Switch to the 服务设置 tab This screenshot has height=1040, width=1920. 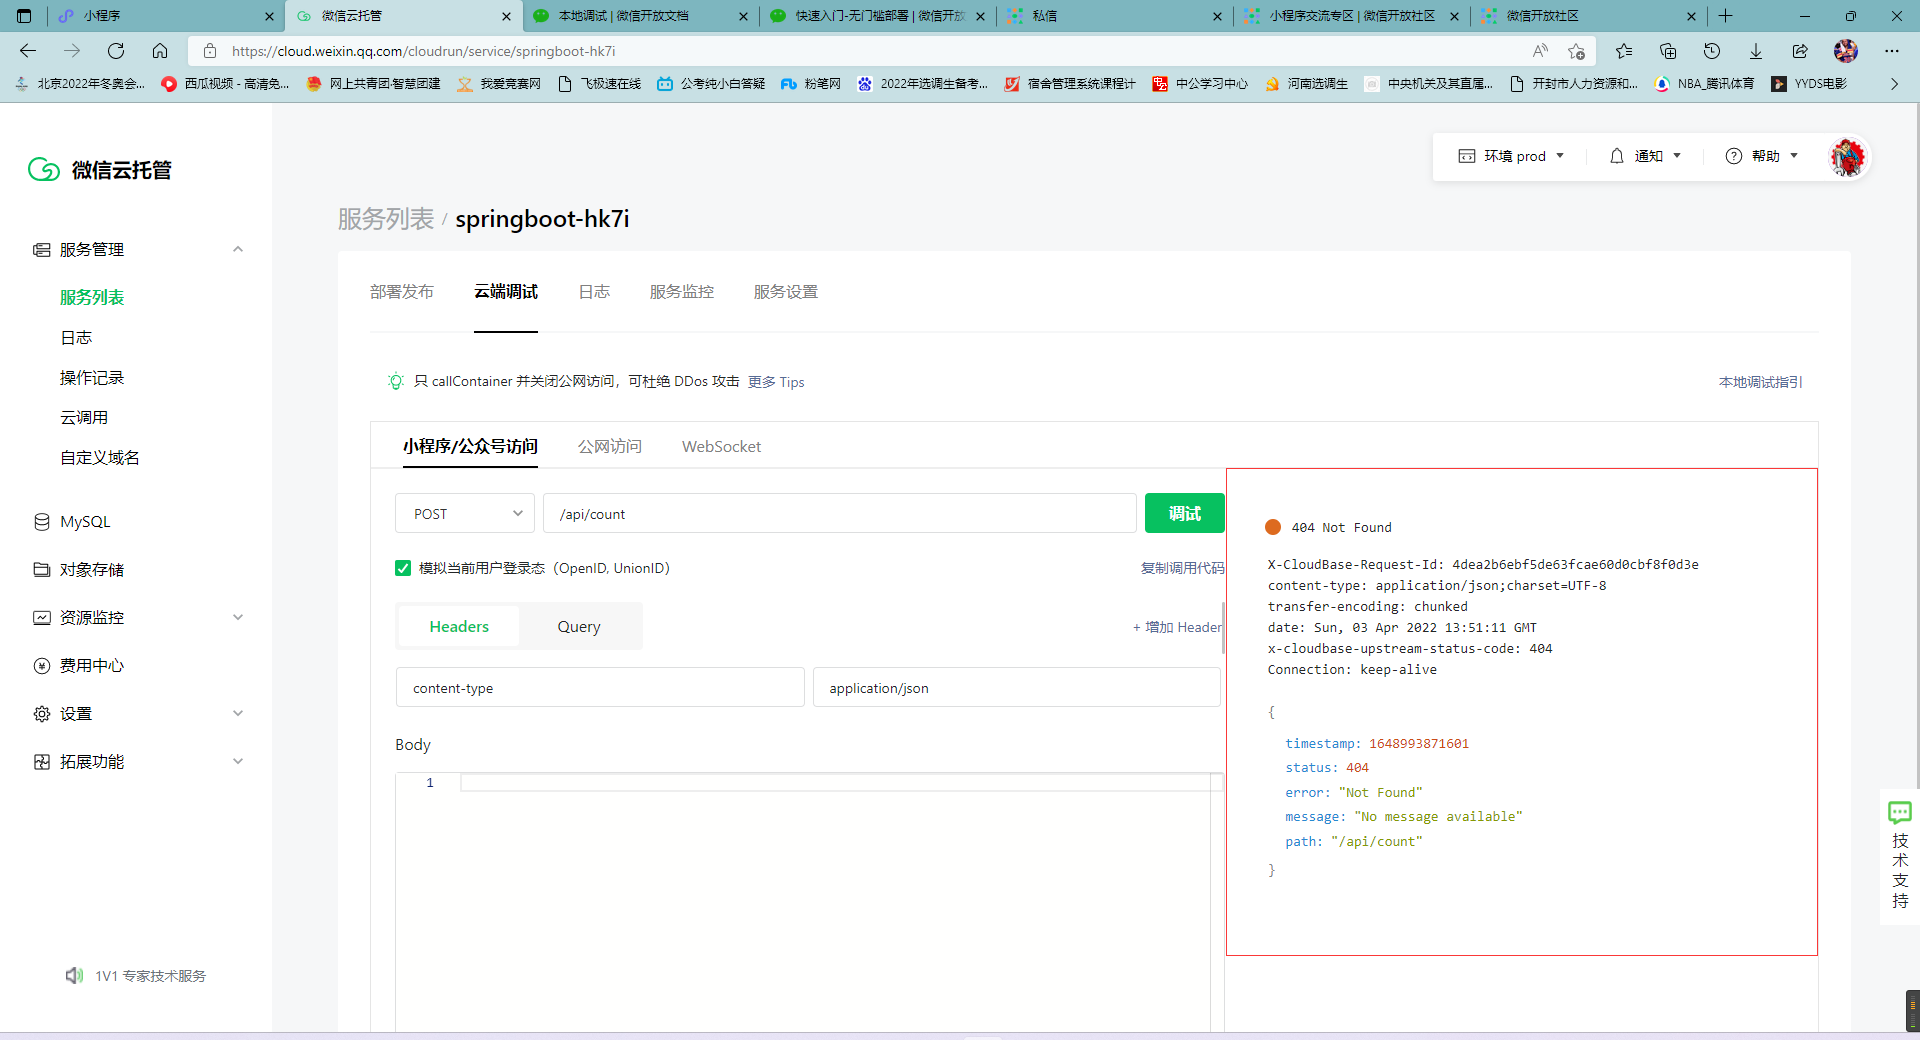(786, 292)
